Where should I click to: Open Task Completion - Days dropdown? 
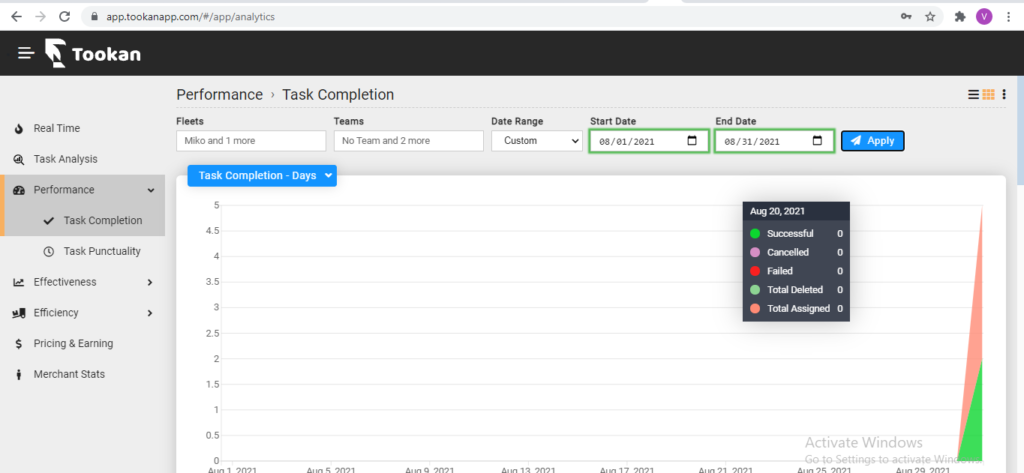[262, 176]
